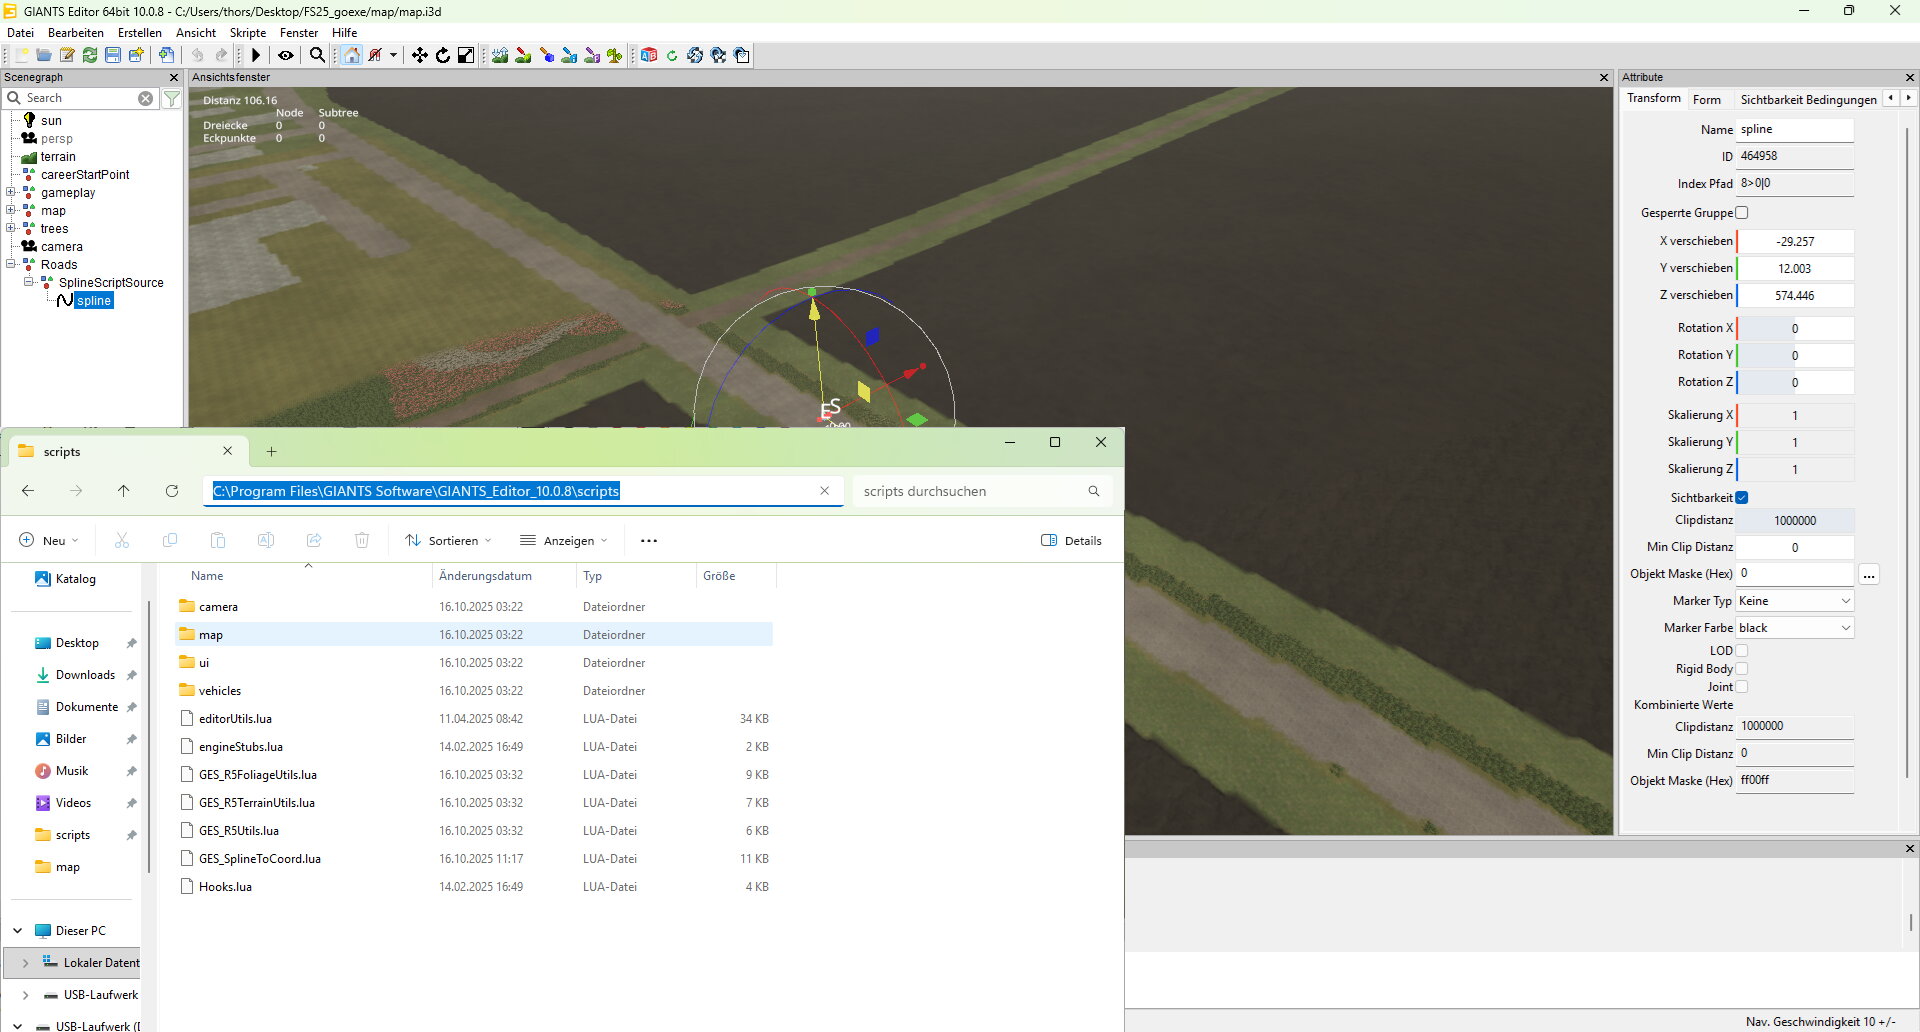Click the Save file toolbar icon

pyautogui.click(x=113, y=56)
